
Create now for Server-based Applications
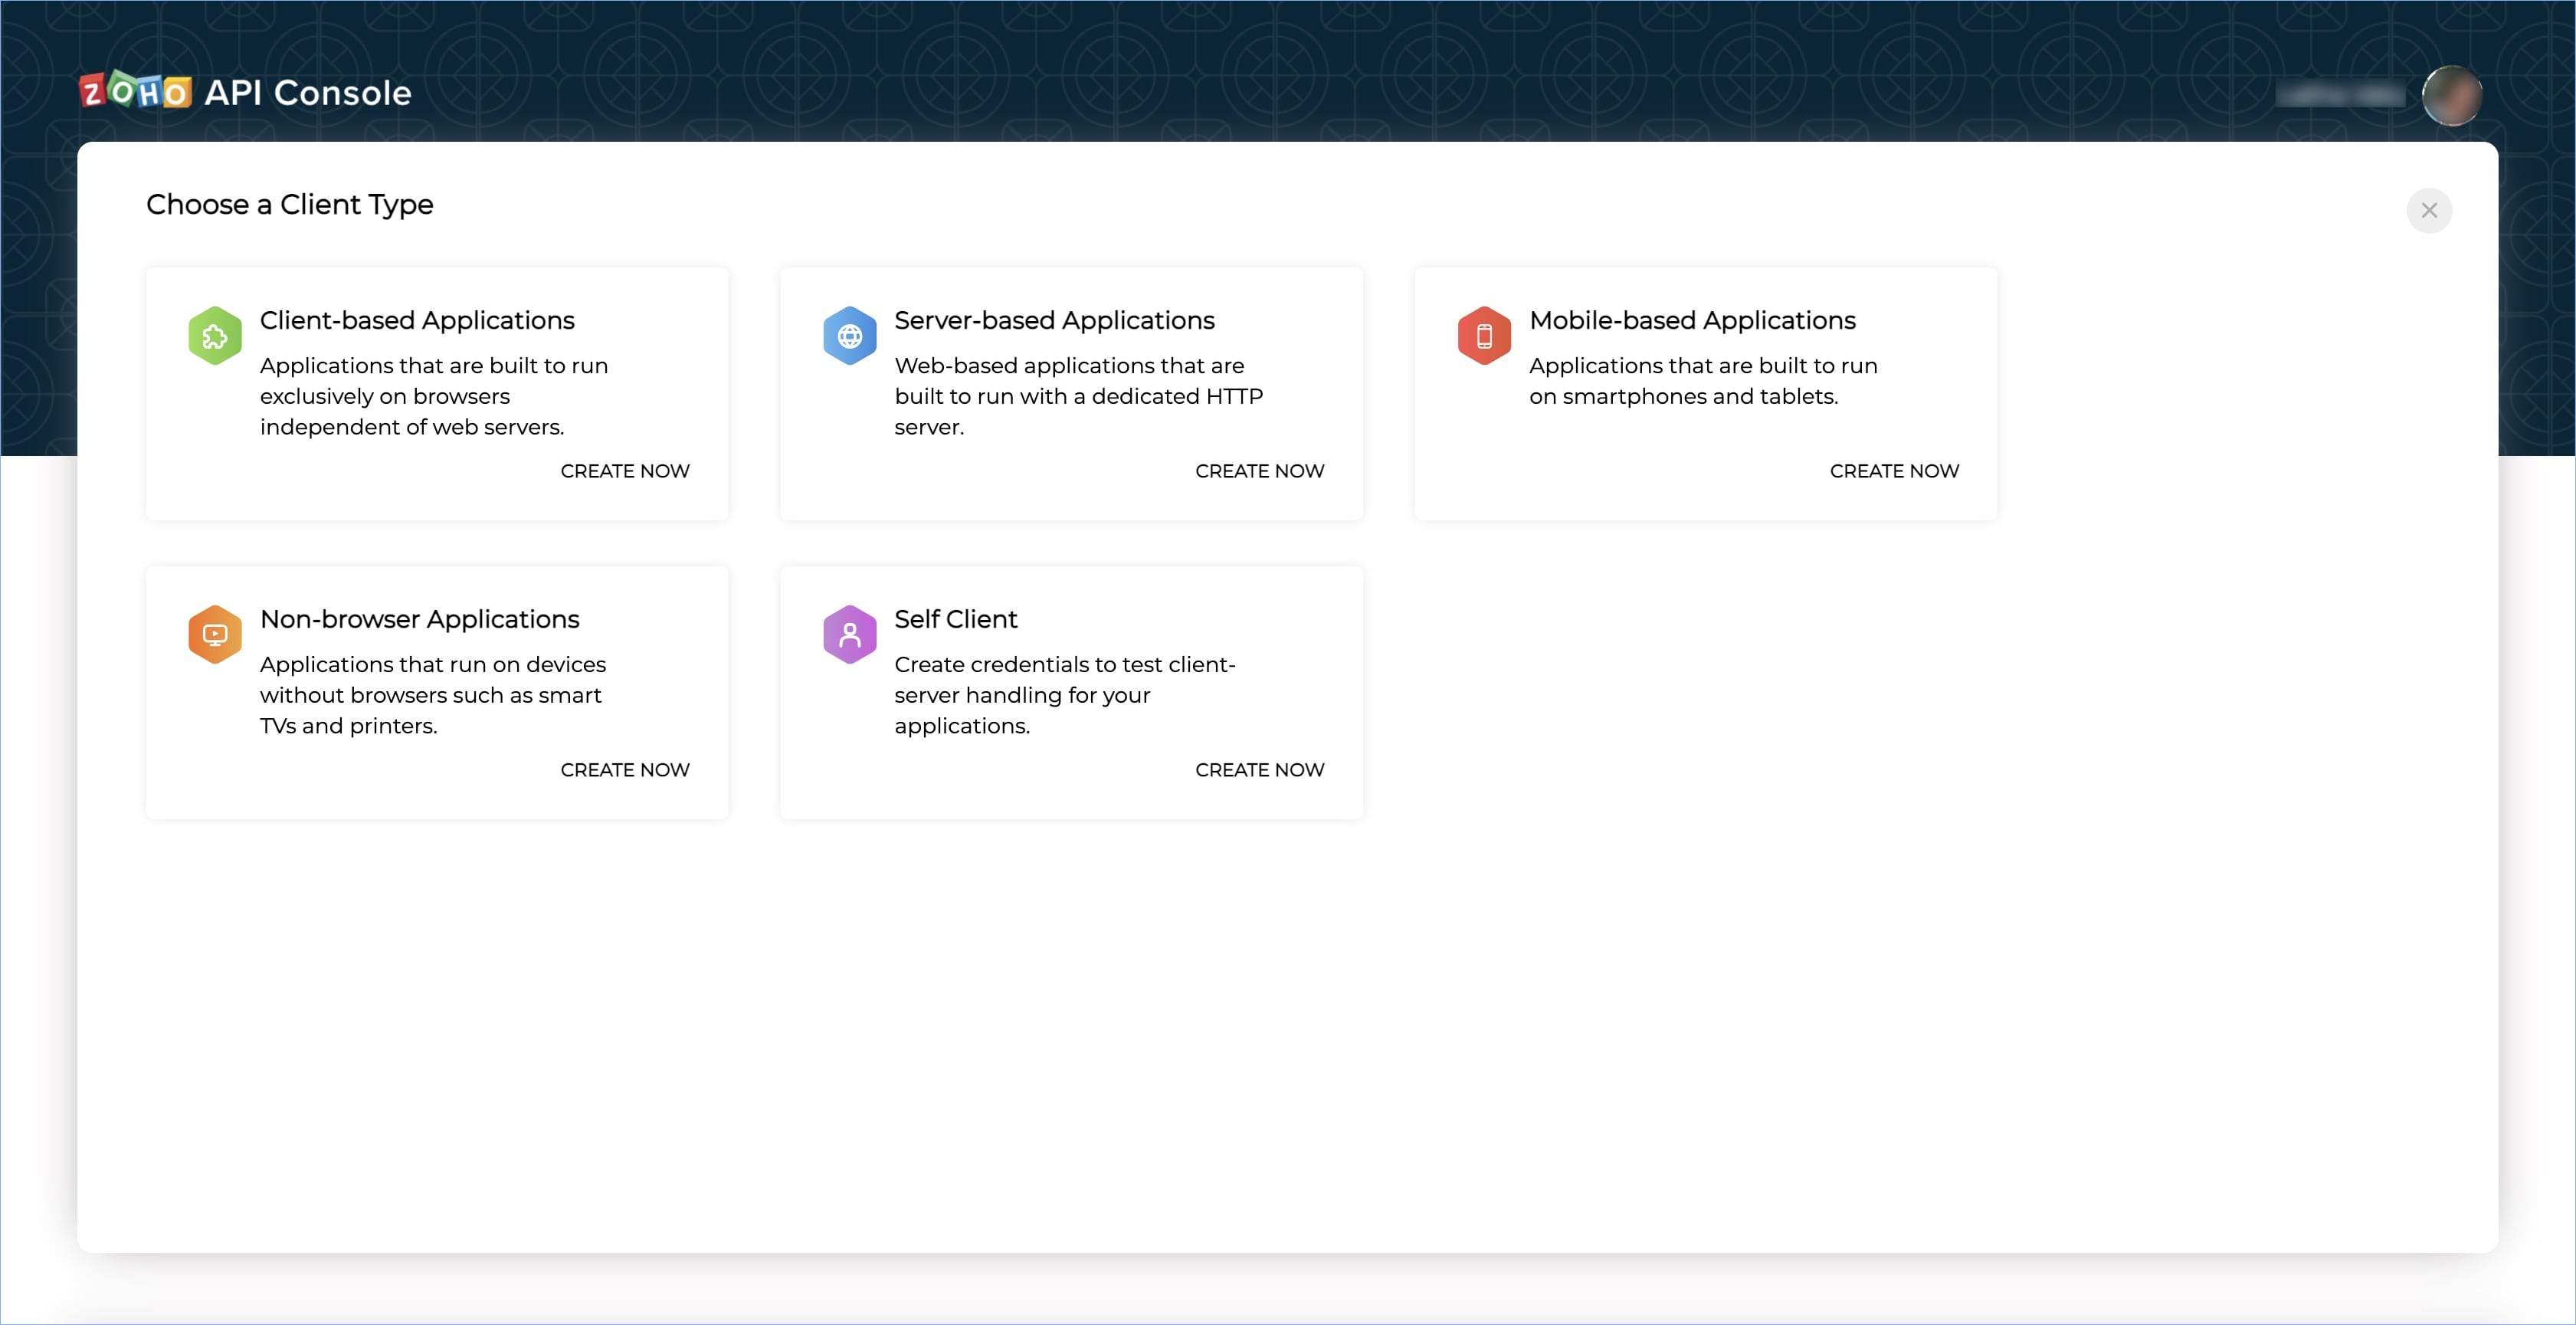coord(1259,471)
